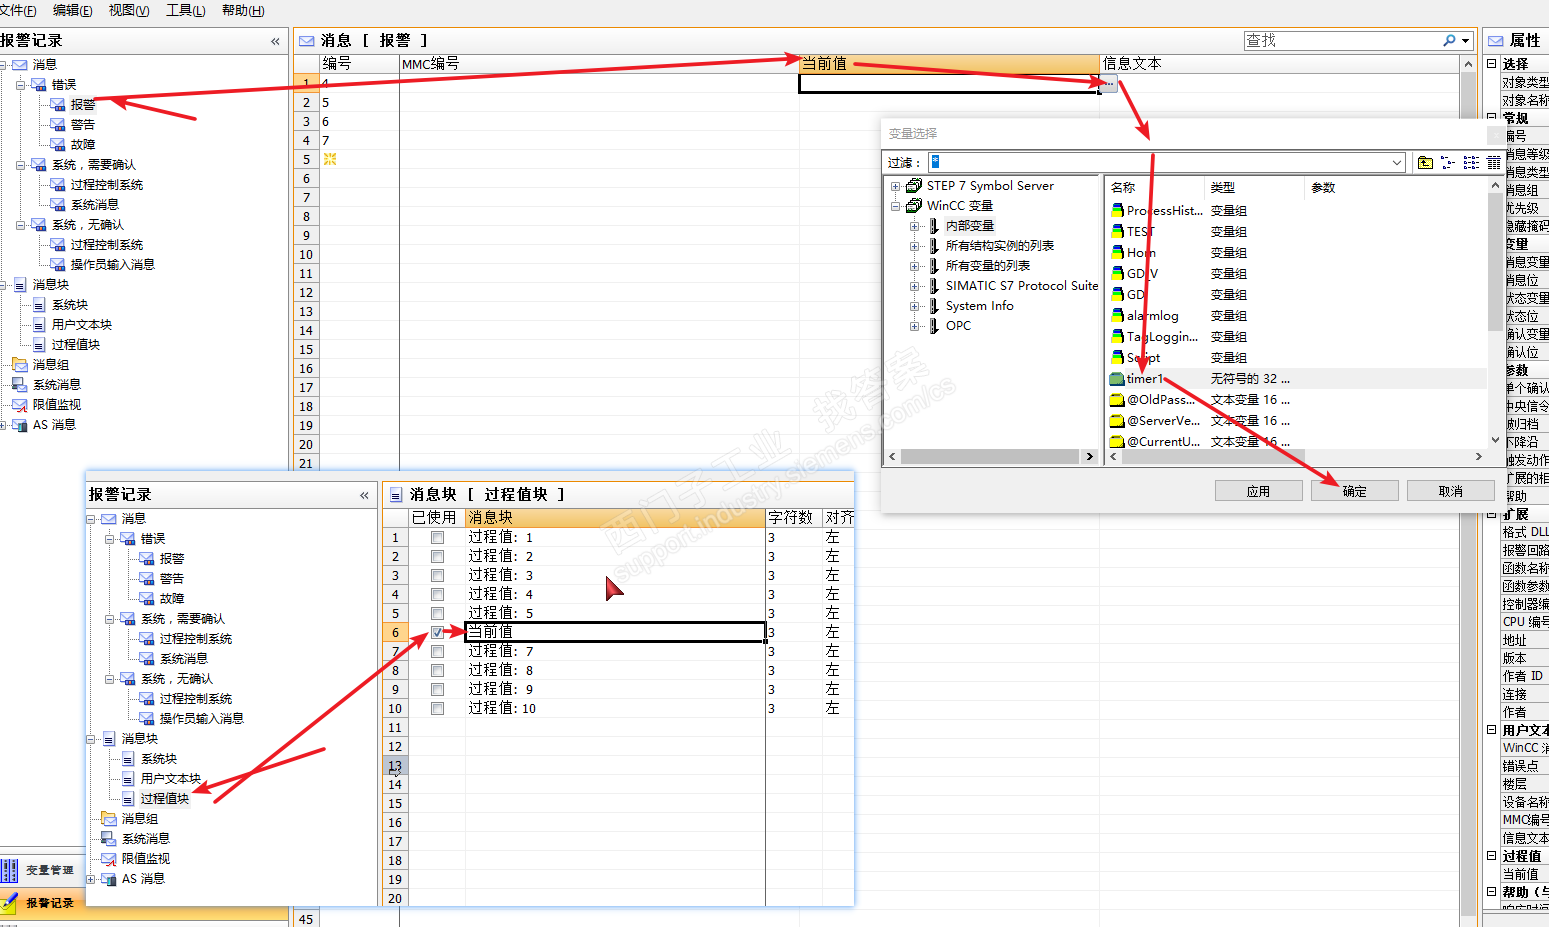Click the alarmlog tag group icon
The width and height of the screenshot is (1549, 927).
coord(1118,316)
